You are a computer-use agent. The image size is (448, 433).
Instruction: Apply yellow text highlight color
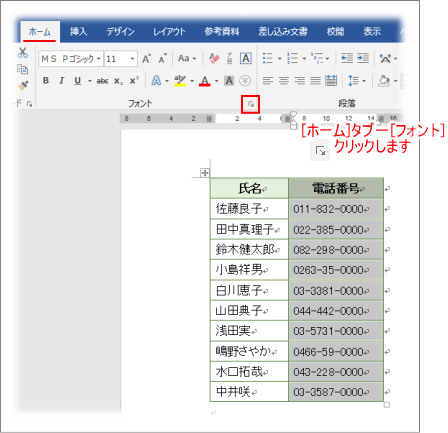[180, 81]
